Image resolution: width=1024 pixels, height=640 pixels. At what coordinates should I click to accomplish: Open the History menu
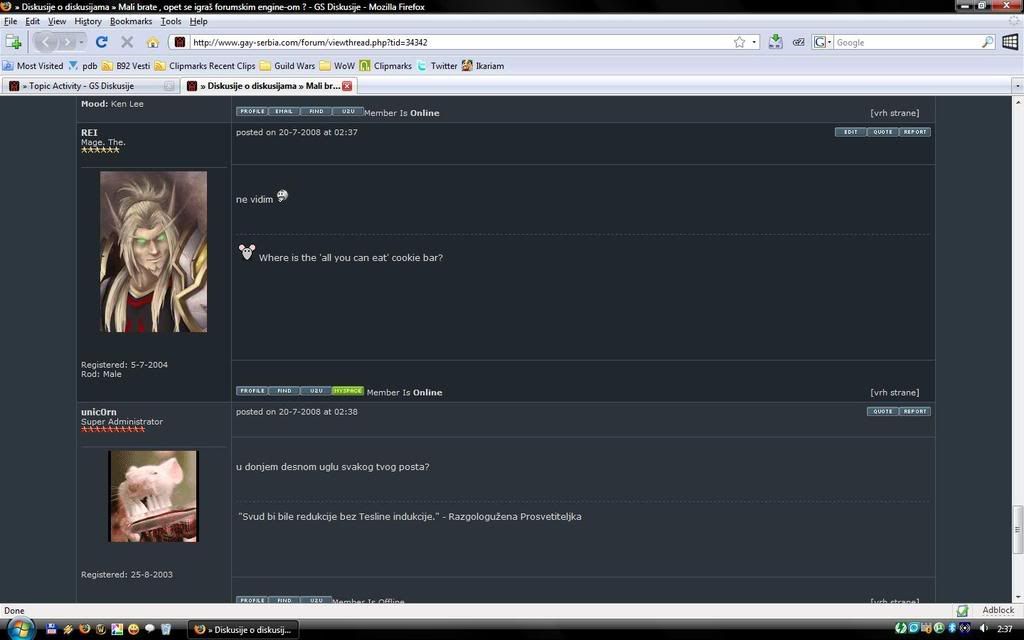[x=88, y=22]
